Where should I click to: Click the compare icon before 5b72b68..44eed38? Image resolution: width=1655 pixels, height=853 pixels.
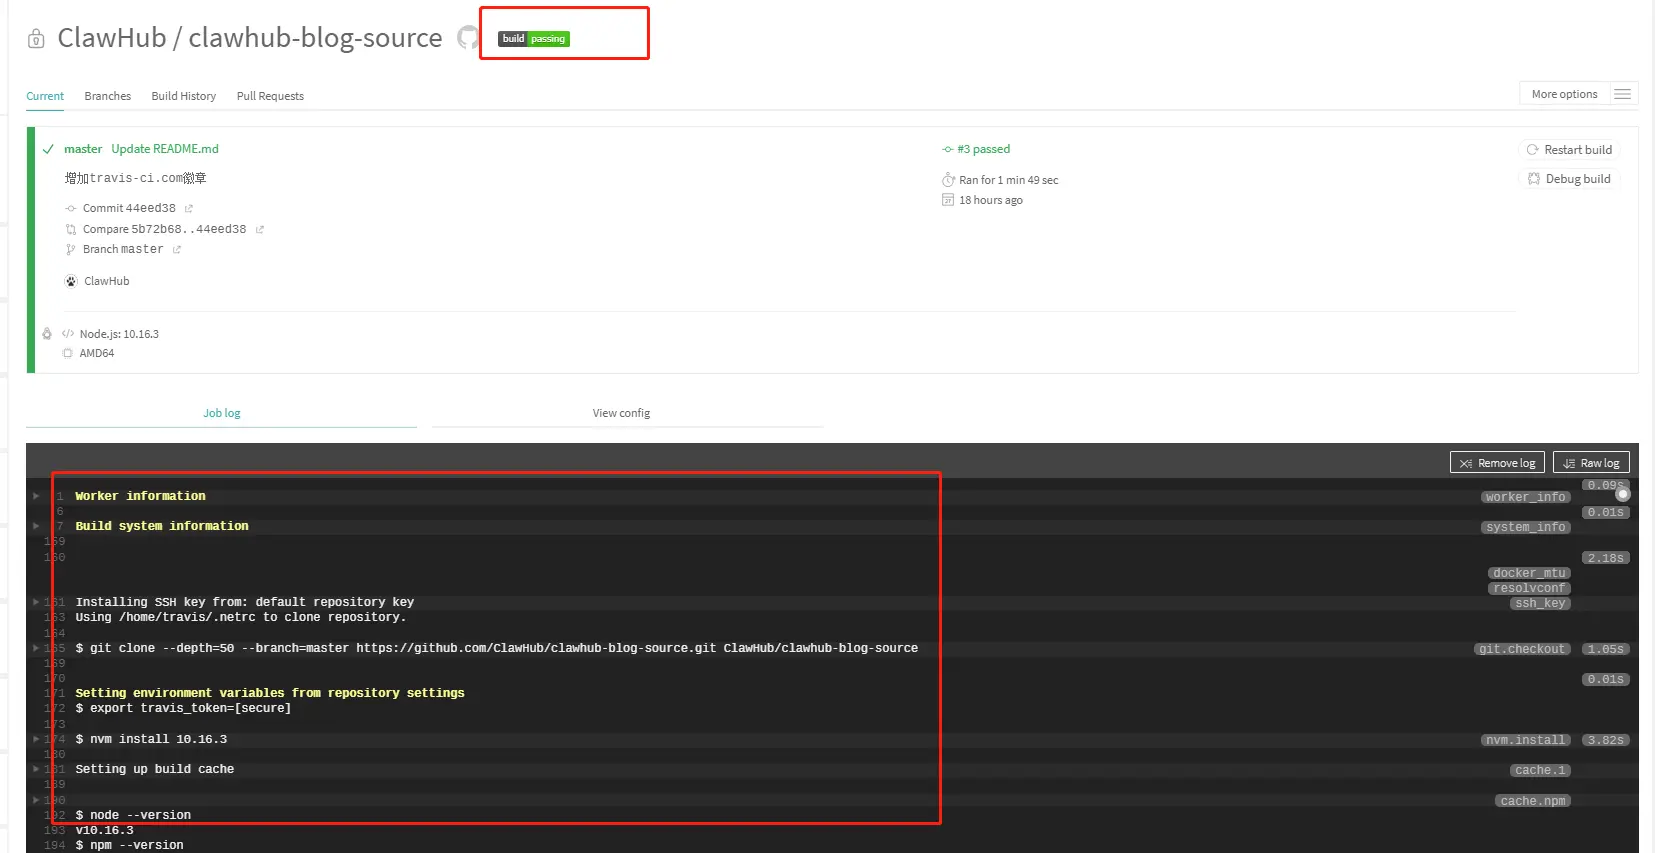coord(71,229)
